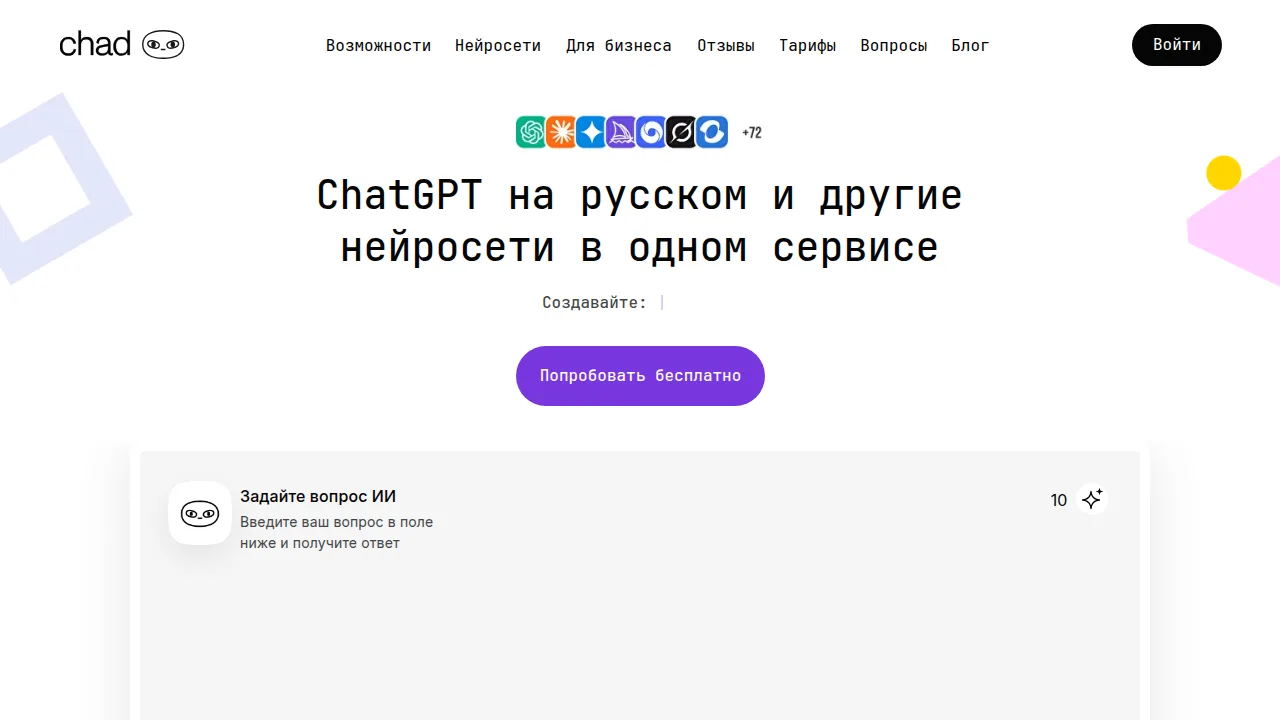Image resolution: width=1280 pixels, height=720 pixels.
Task: Click the Войти login button
Action: coord(1177,45)
